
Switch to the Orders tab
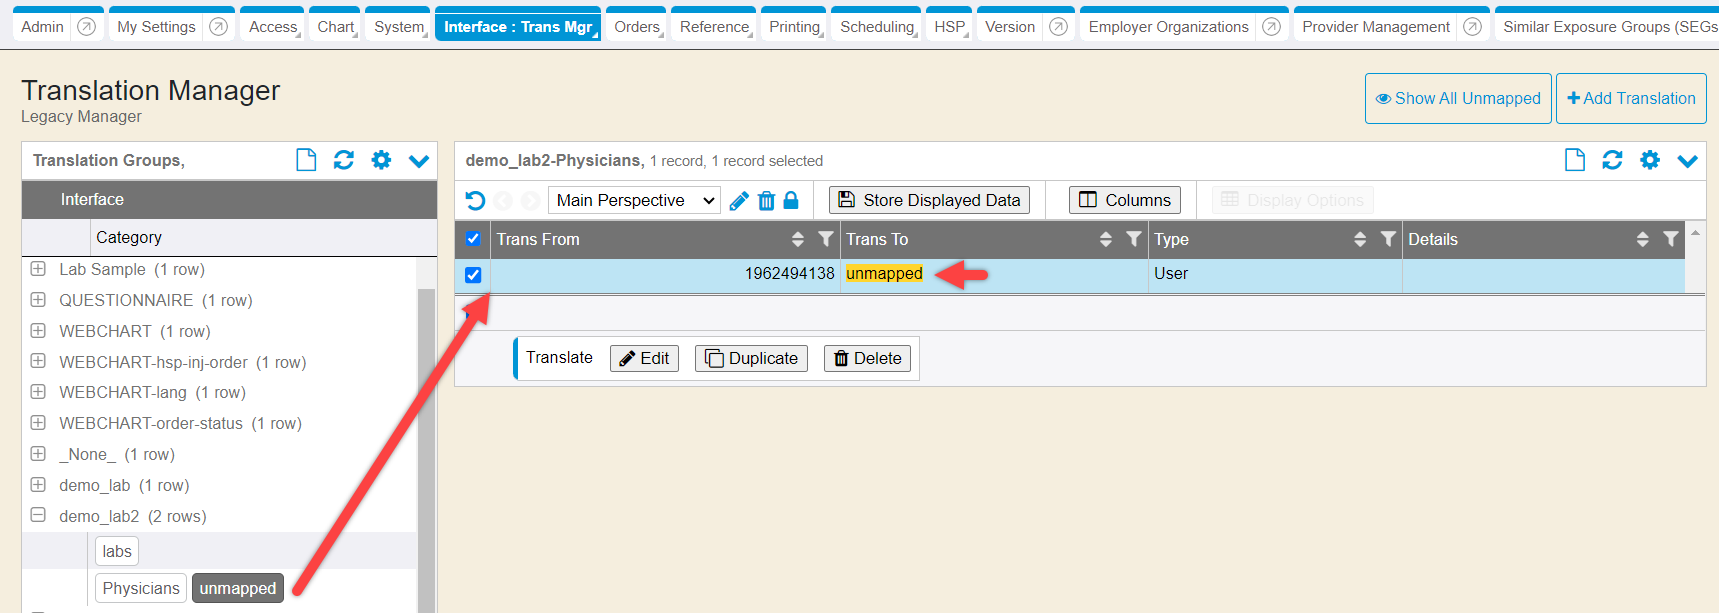coord(637,27)
